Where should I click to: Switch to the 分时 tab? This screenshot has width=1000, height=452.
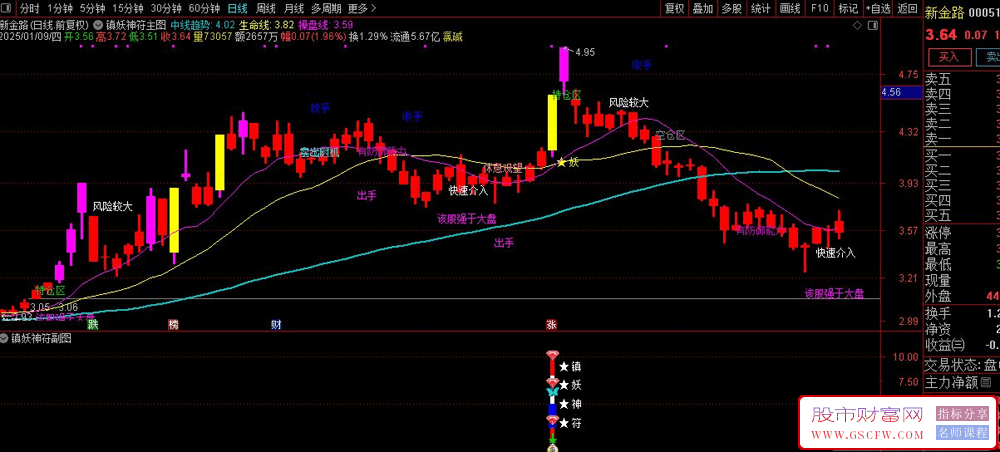[29, 9]
